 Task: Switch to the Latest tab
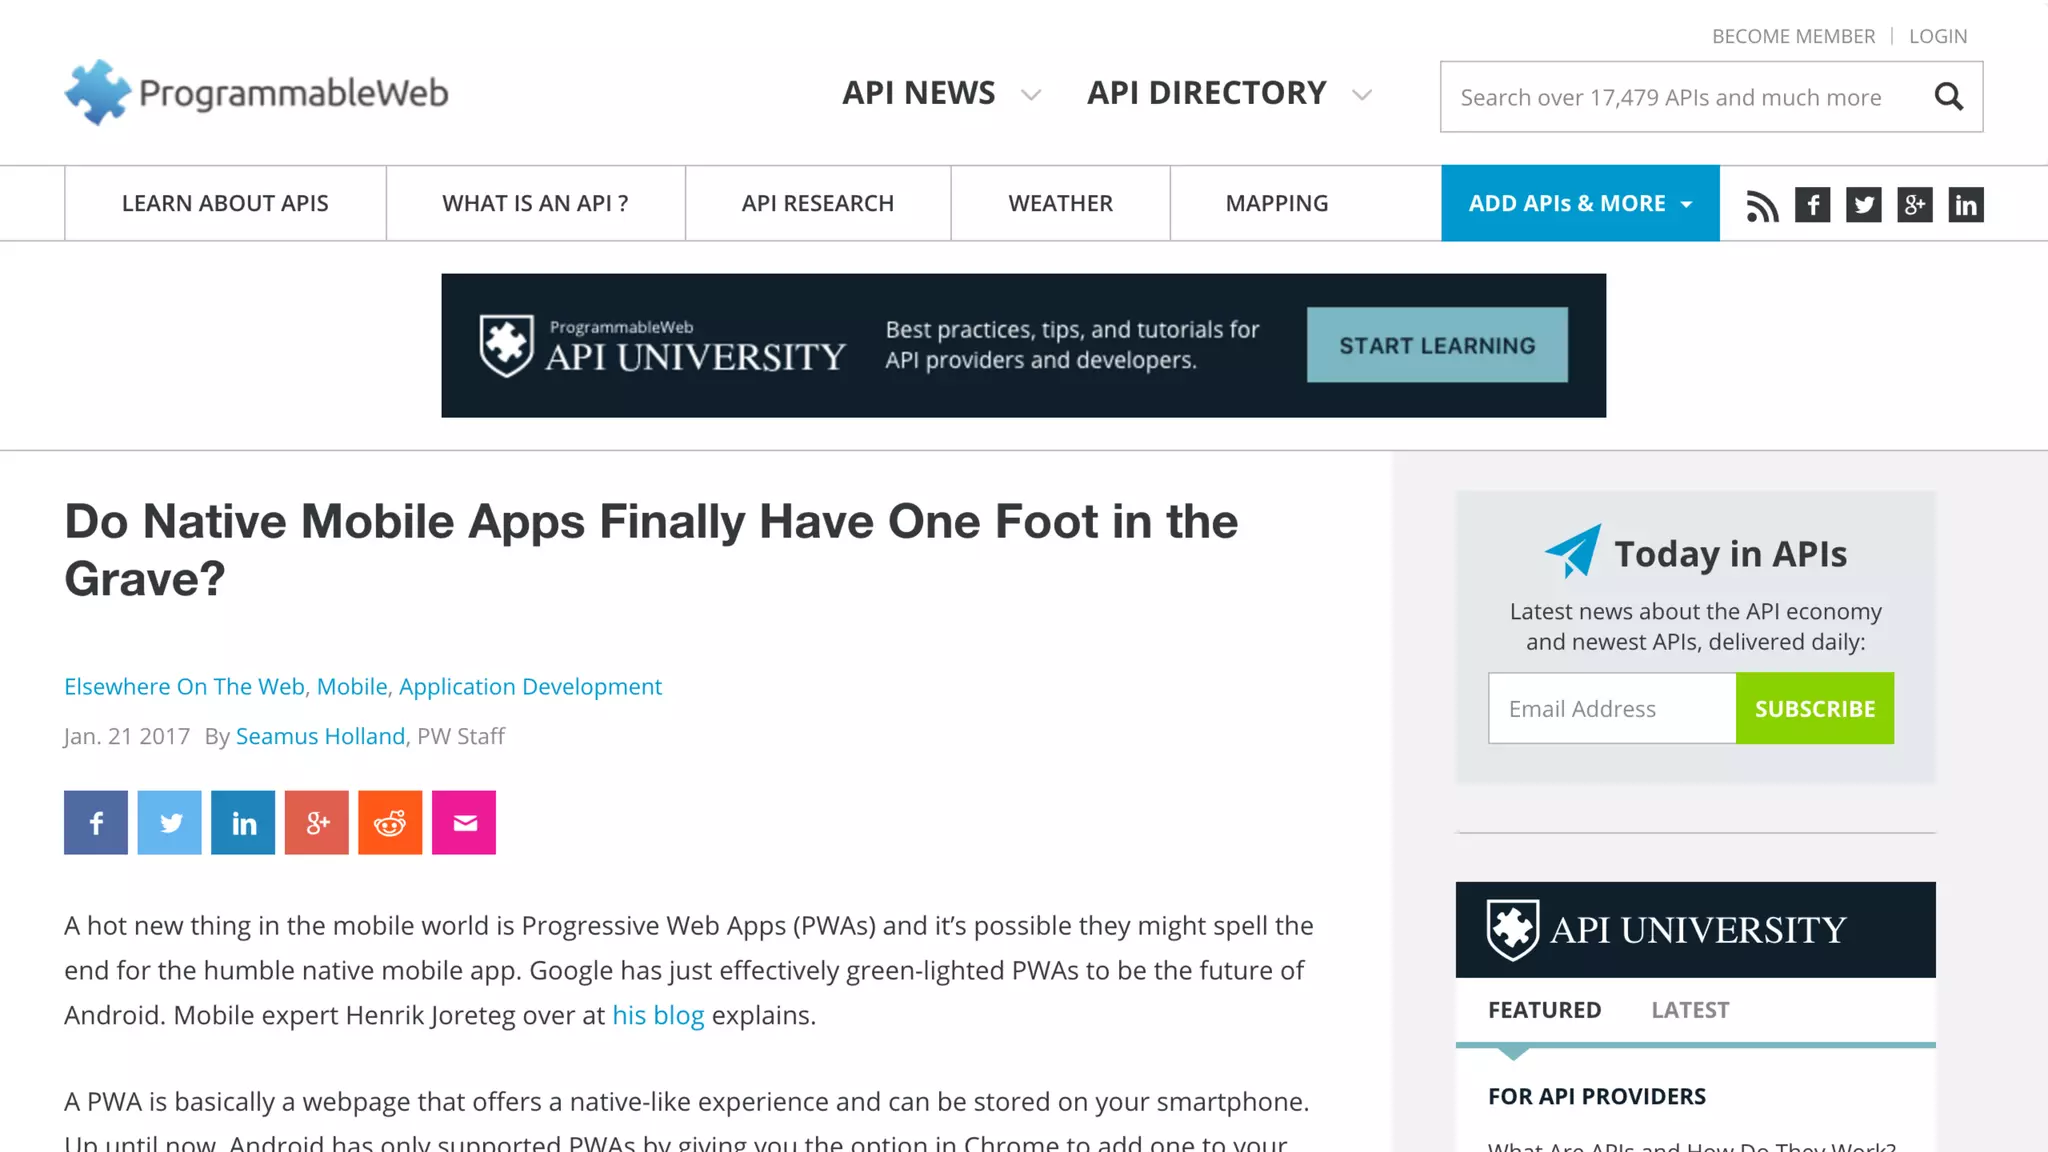click(x=1690, y=1010)
